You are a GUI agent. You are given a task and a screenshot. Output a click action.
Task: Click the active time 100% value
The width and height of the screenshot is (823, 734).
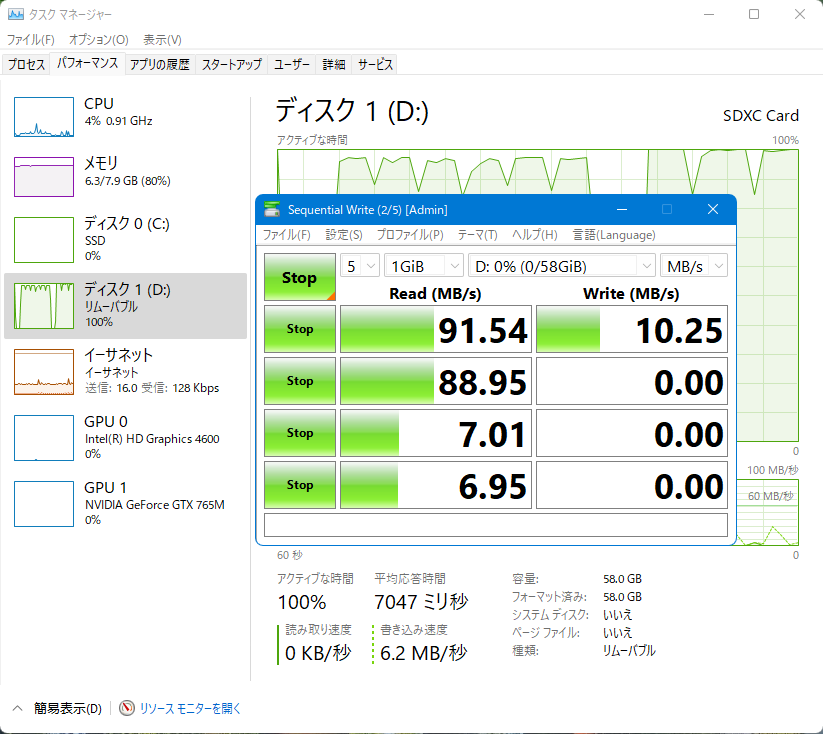click(x=302, y=602)
